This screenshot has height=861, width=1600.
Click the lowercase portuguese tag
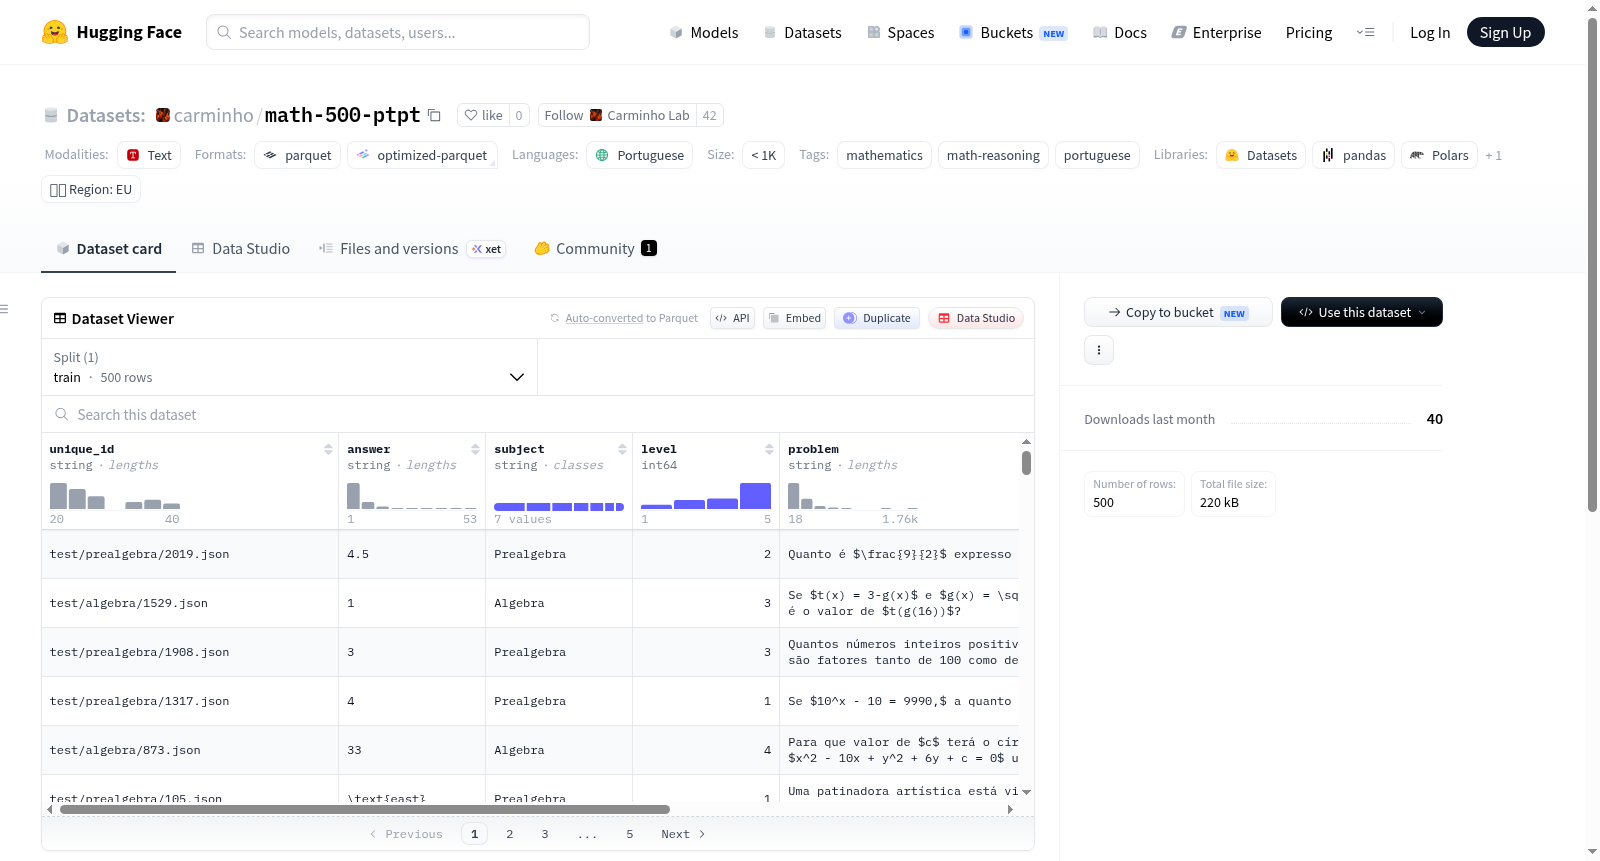tap(1097, 155)
